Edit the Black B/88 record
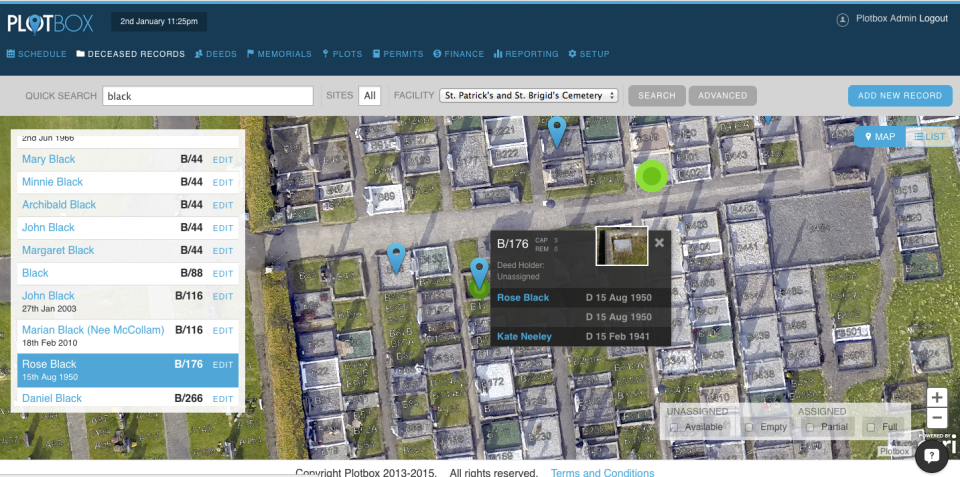 223,274
